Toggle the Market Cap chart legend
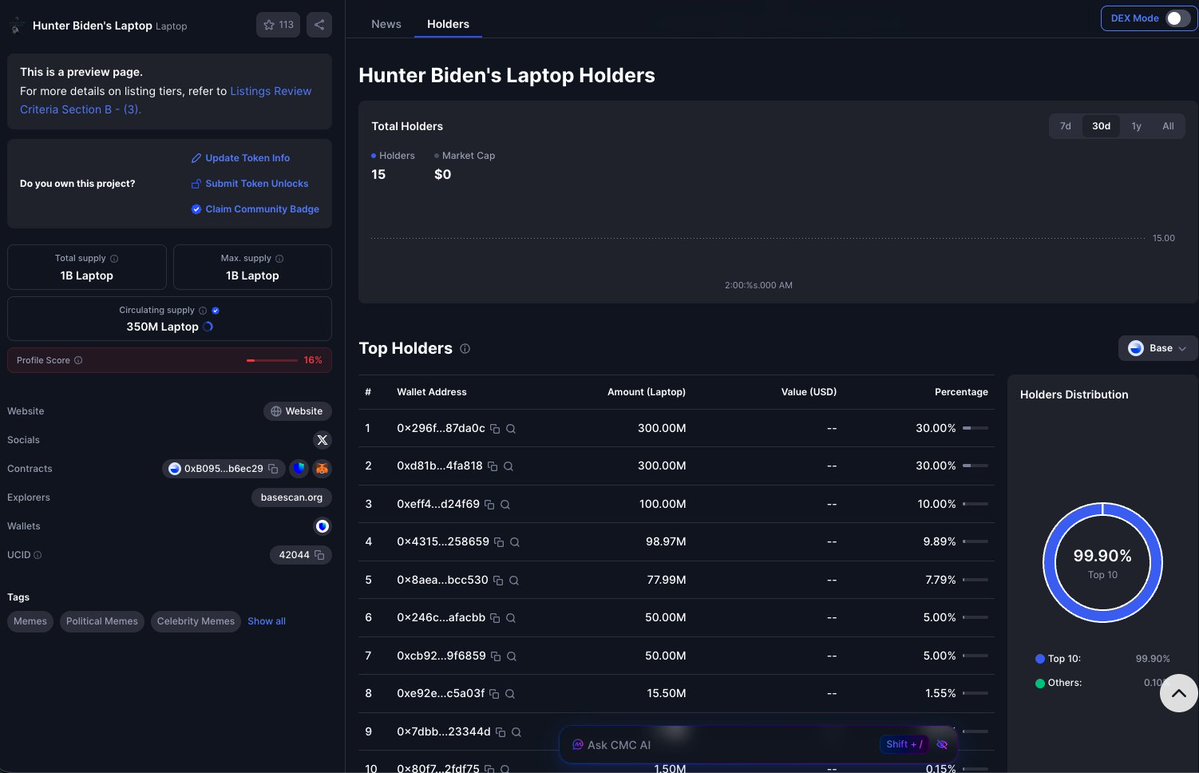Screen dimensions: 1199x773 pyautogui.click(x=465, y=155)
